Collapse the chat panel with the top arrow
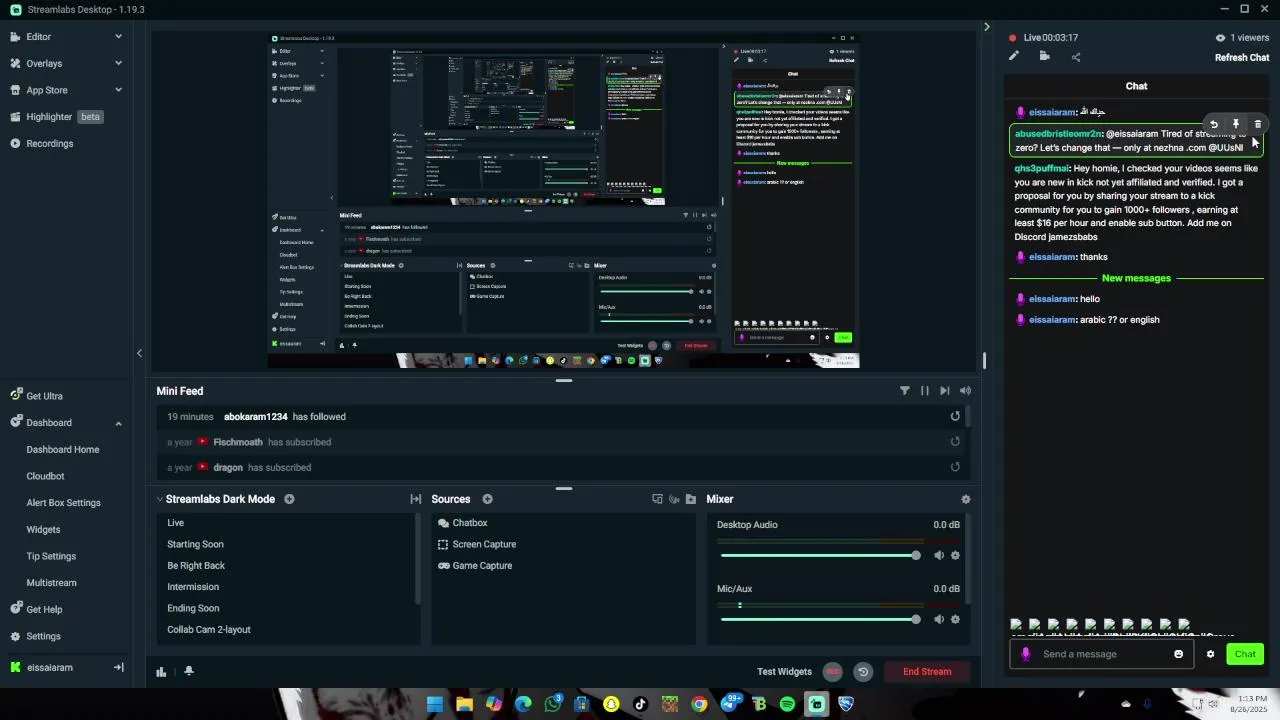The height and width of the screenshot is (720, 1280). click(x=986, y=27)
